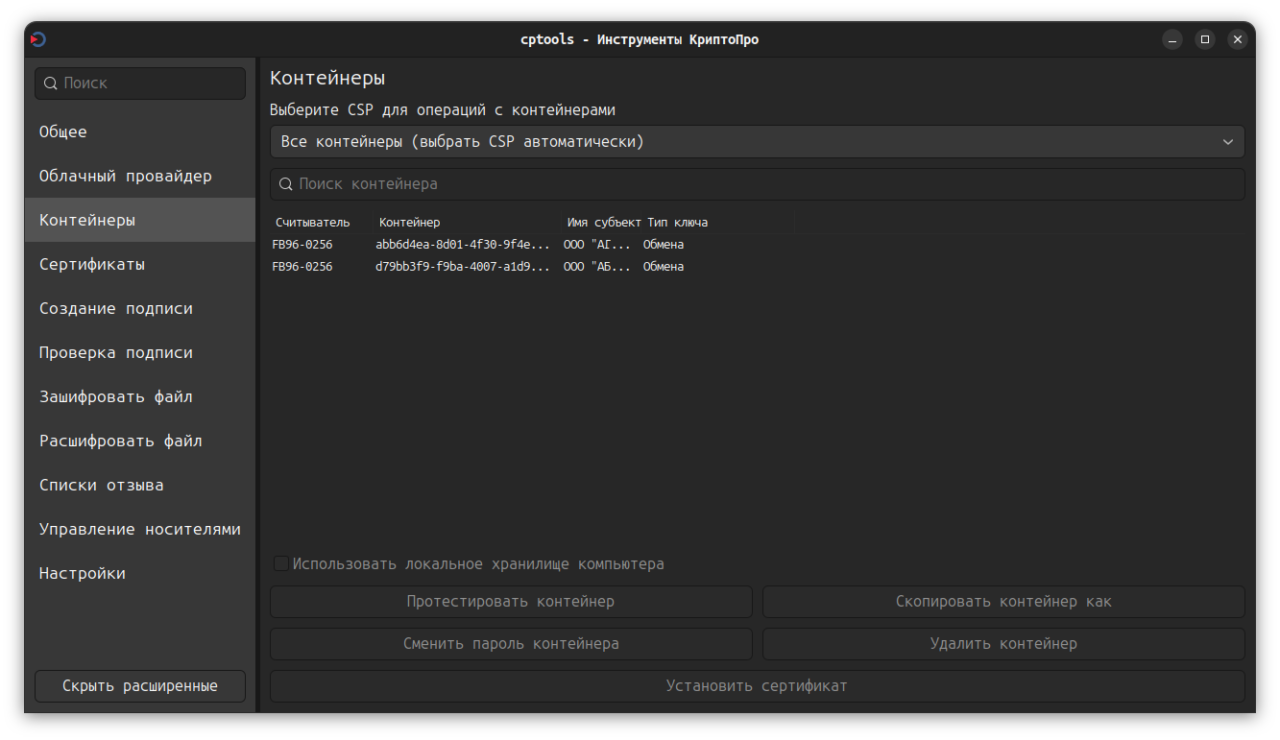Go to Облачный провайдер section
Viewport: 1280px width, 740px height.
[x=140, y=176]
